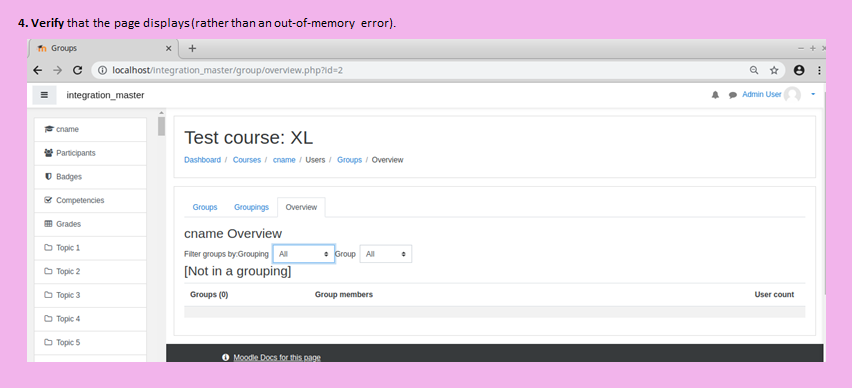Reload the page with refresh icon
This screenshot has height=388, width=852.
(78, 70)
